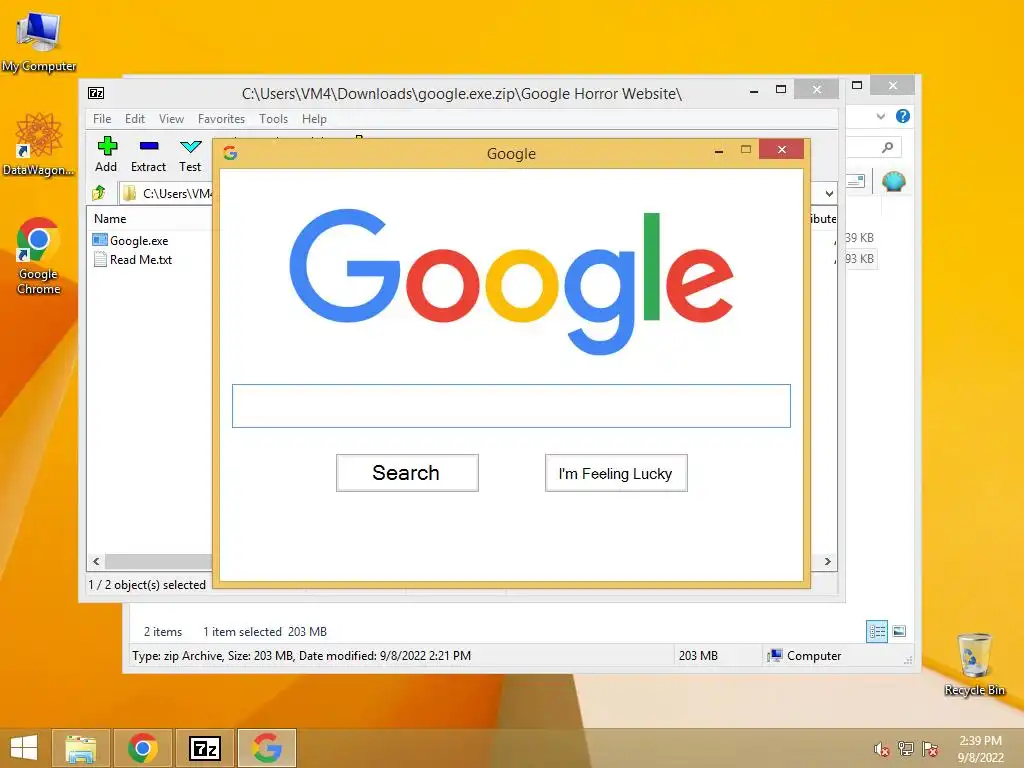The height and width of the screenshot is (768, 1024).
Task: Click the muted speaker tray icon
Action: pos(882,749)
